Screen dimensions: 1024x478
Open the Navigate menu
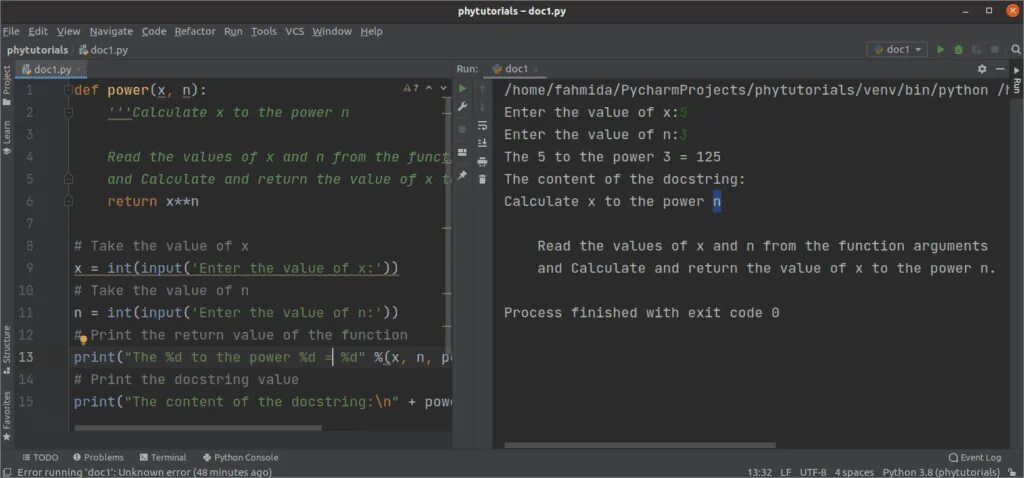pos(111,31)
